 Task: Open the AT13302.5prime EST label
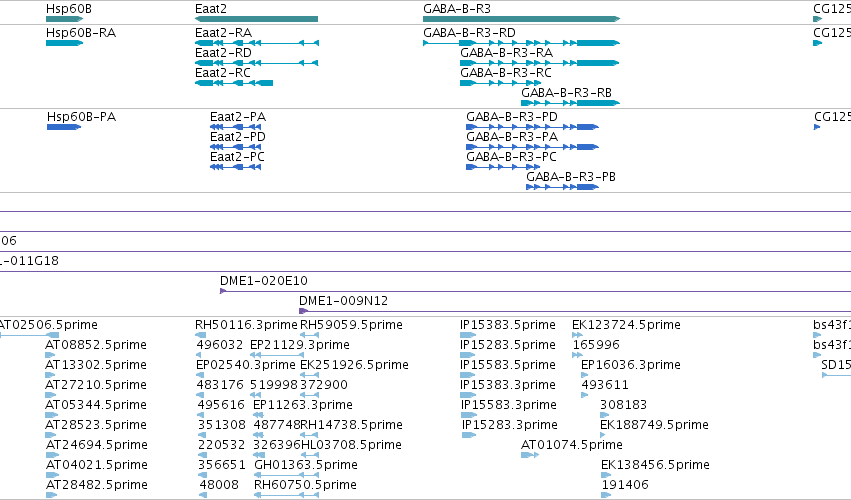96,365
